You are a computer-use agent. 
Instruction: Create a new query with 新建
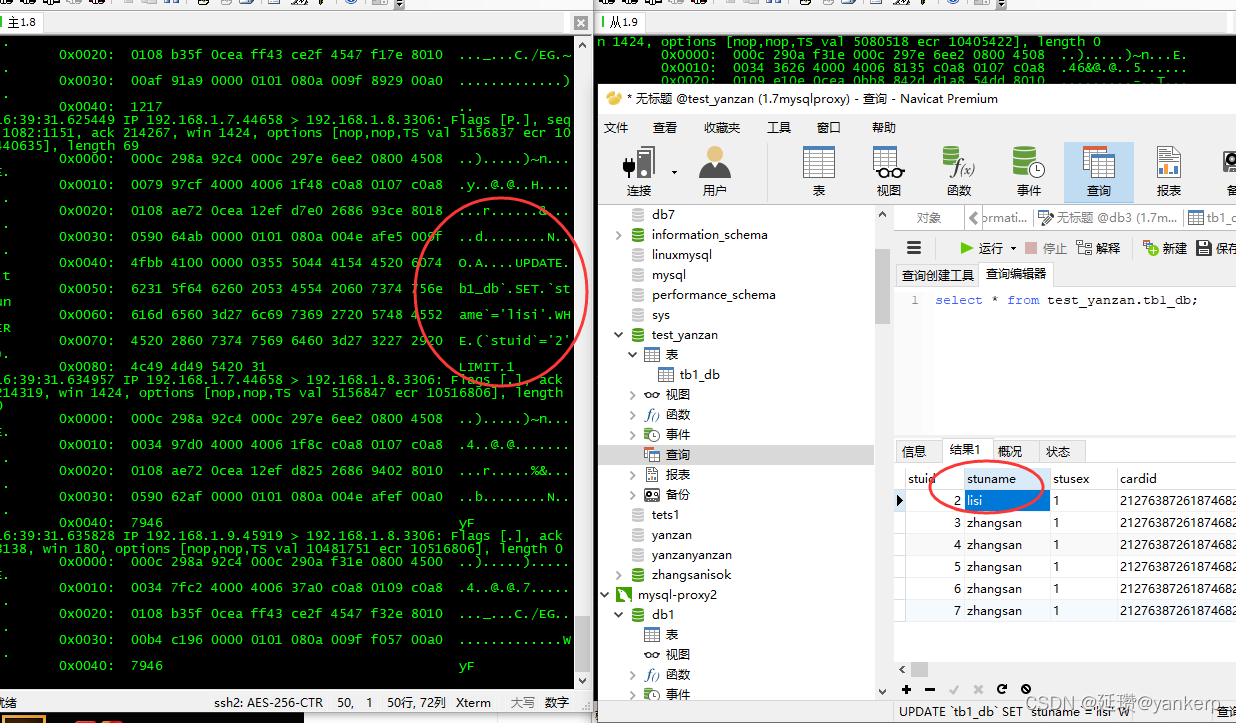[1164, 248]
